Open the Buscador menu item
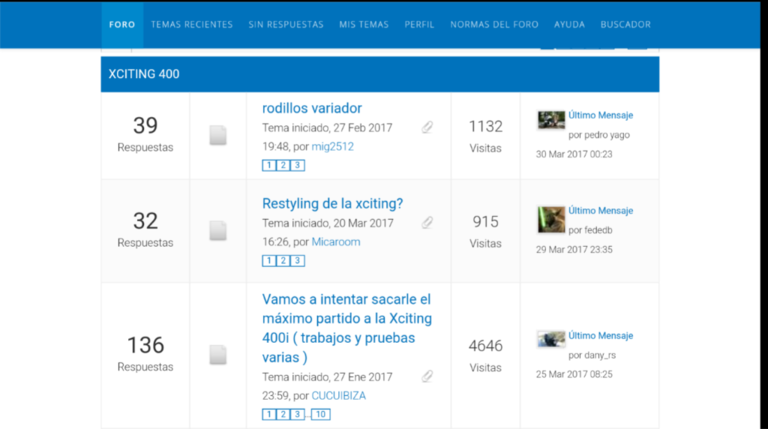 625,24
